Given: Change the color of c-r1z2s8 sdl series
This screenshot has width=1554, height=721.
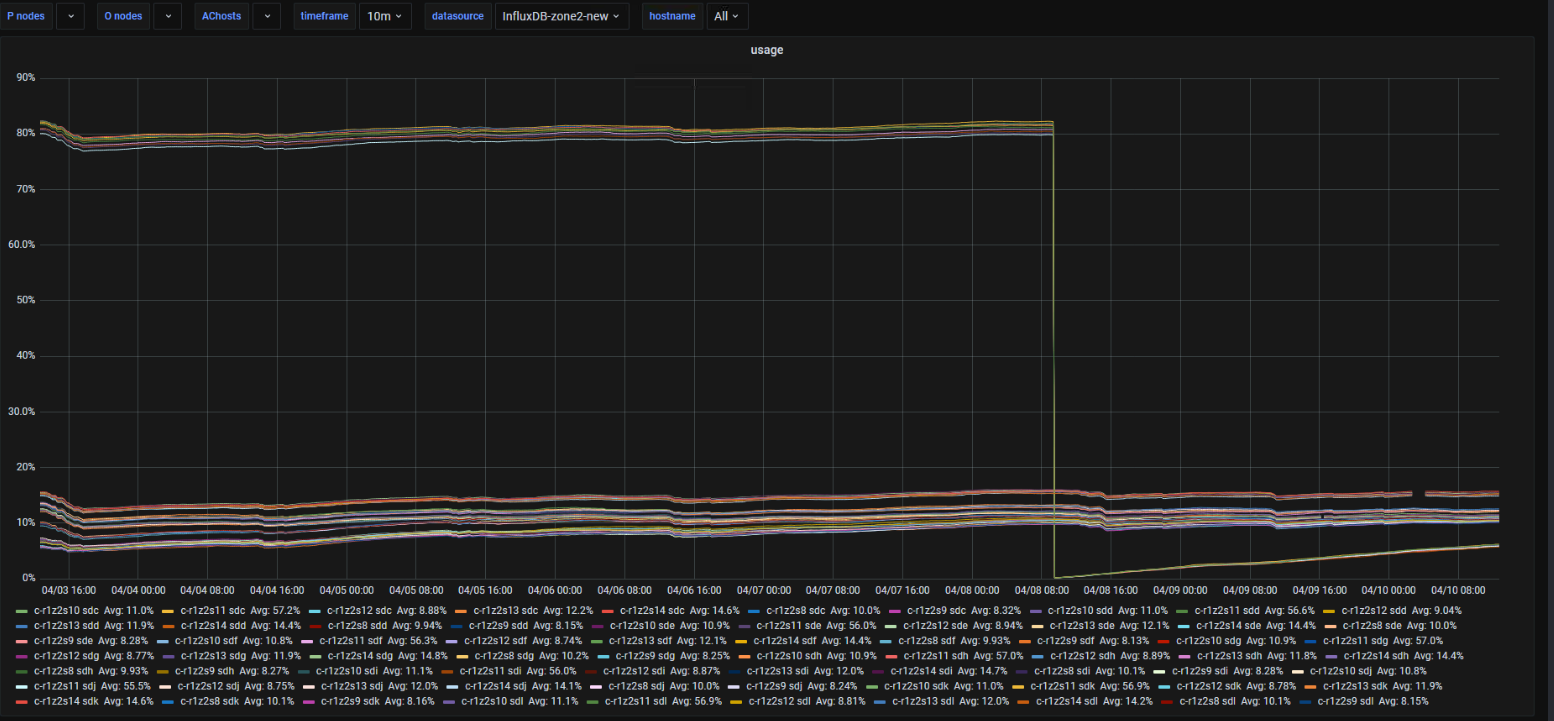Looking at the screenshot, I should point(1165,701).
